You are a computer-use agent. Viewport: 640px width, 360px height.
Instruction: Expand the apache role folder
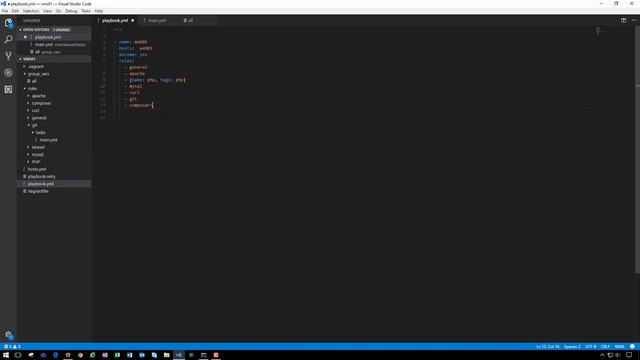pos(29,96)
